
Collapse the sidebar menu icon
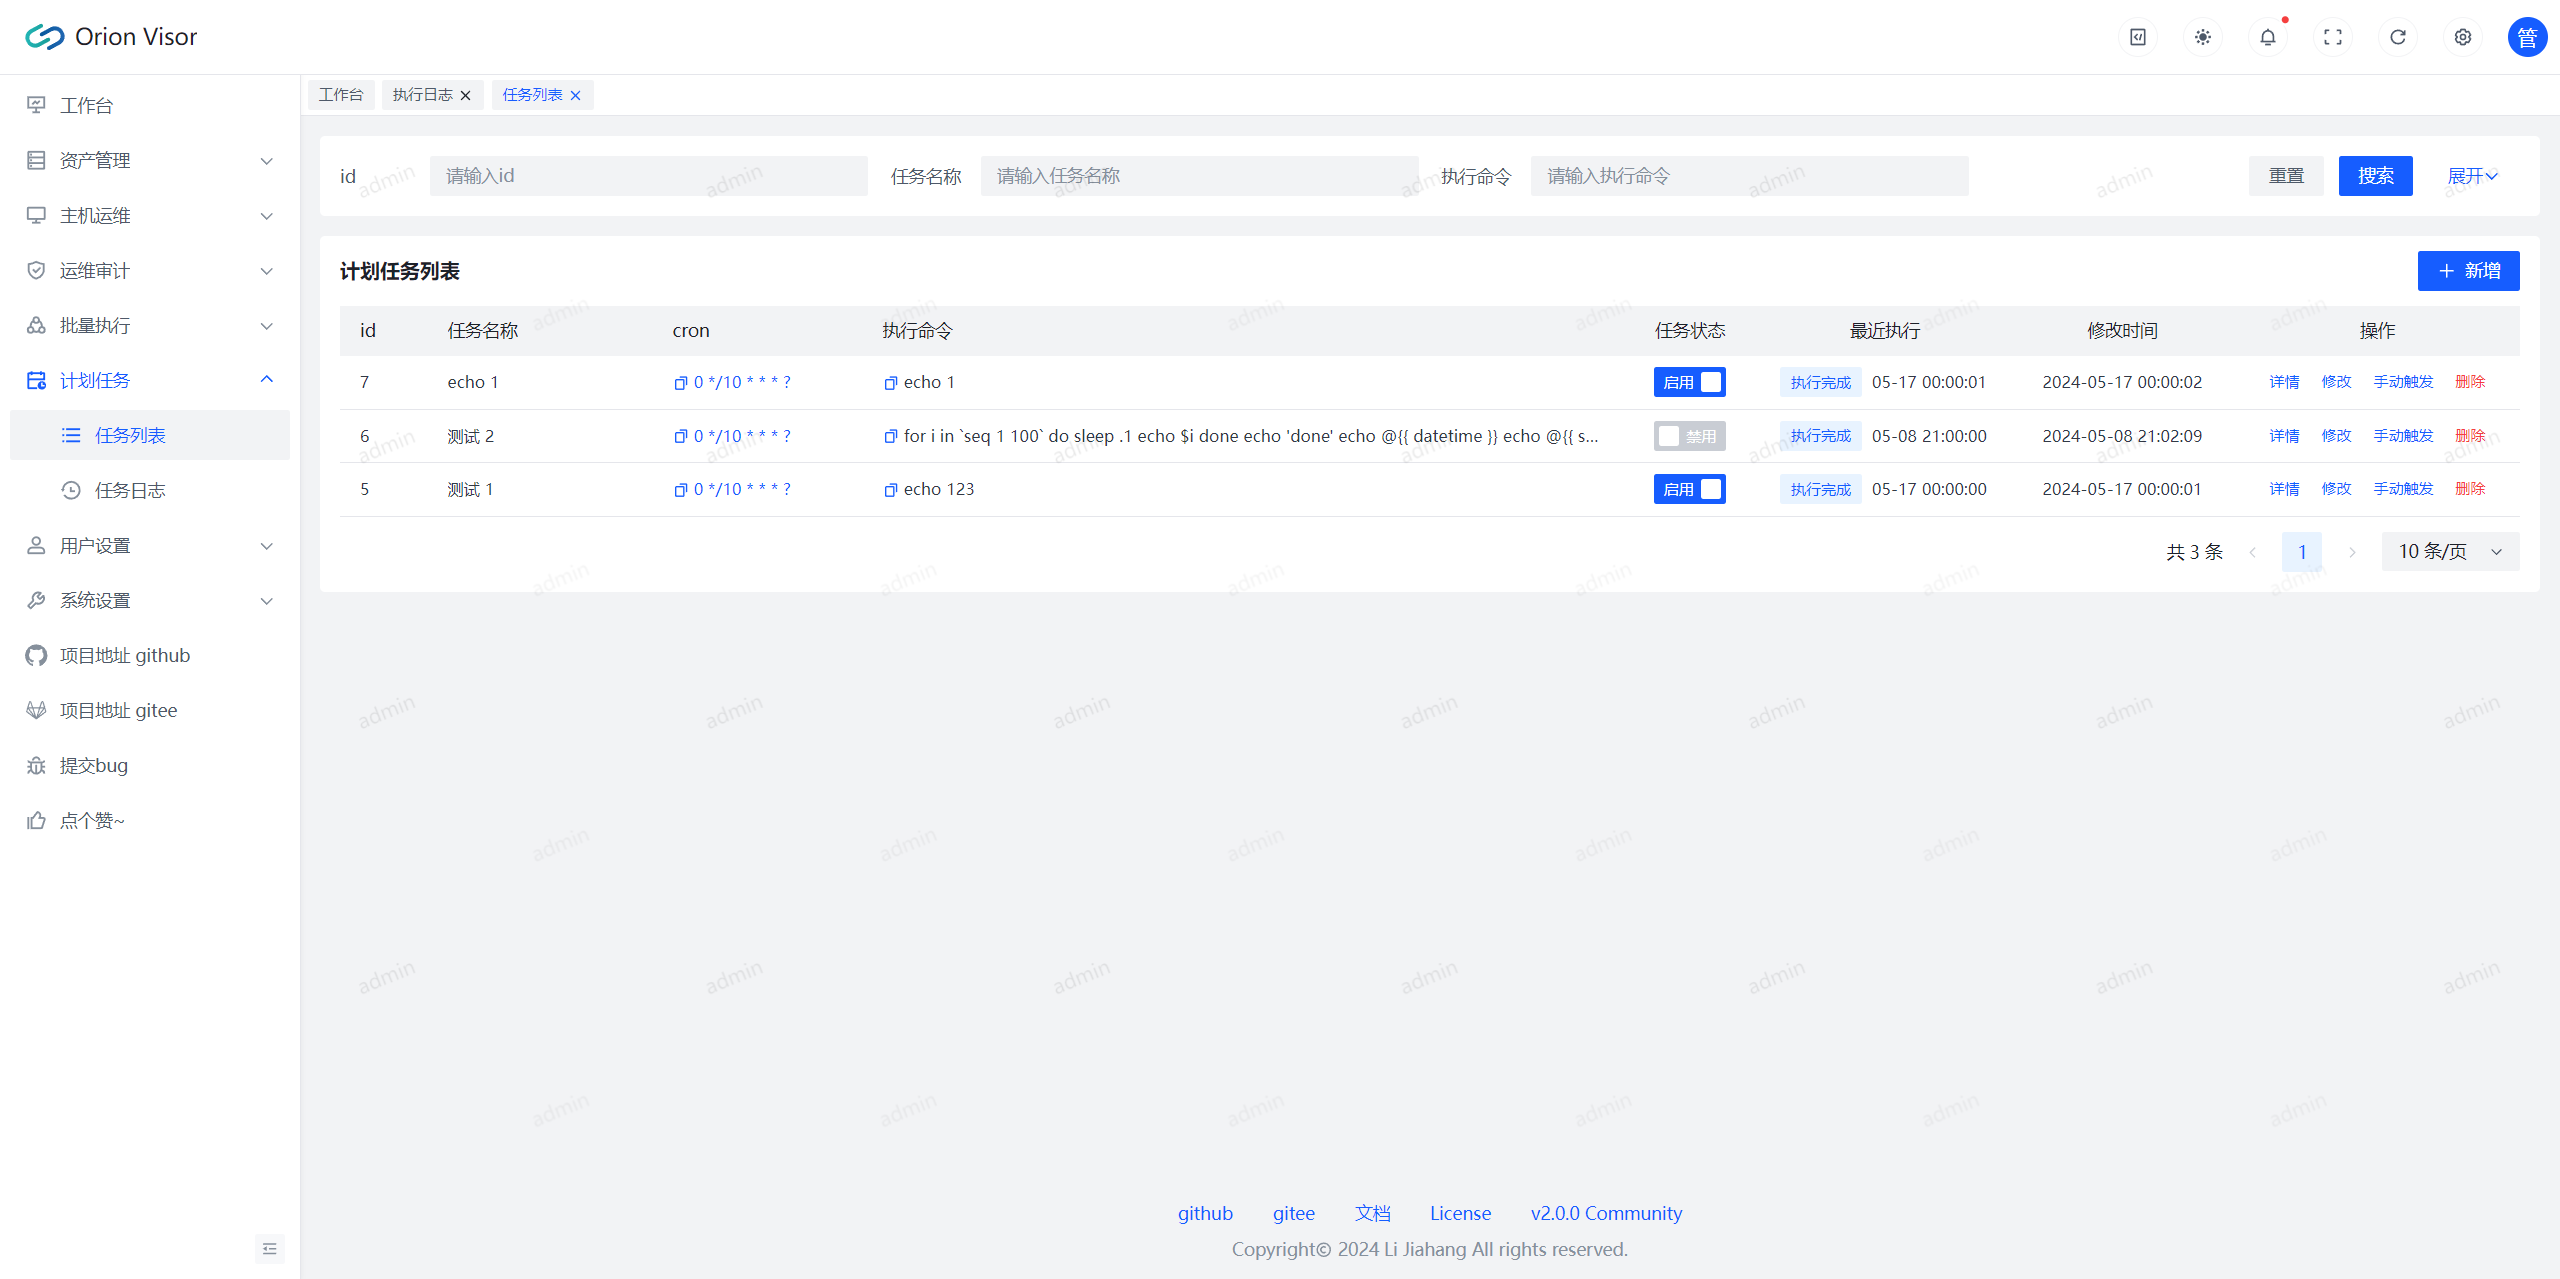[x=269, y=1248]
